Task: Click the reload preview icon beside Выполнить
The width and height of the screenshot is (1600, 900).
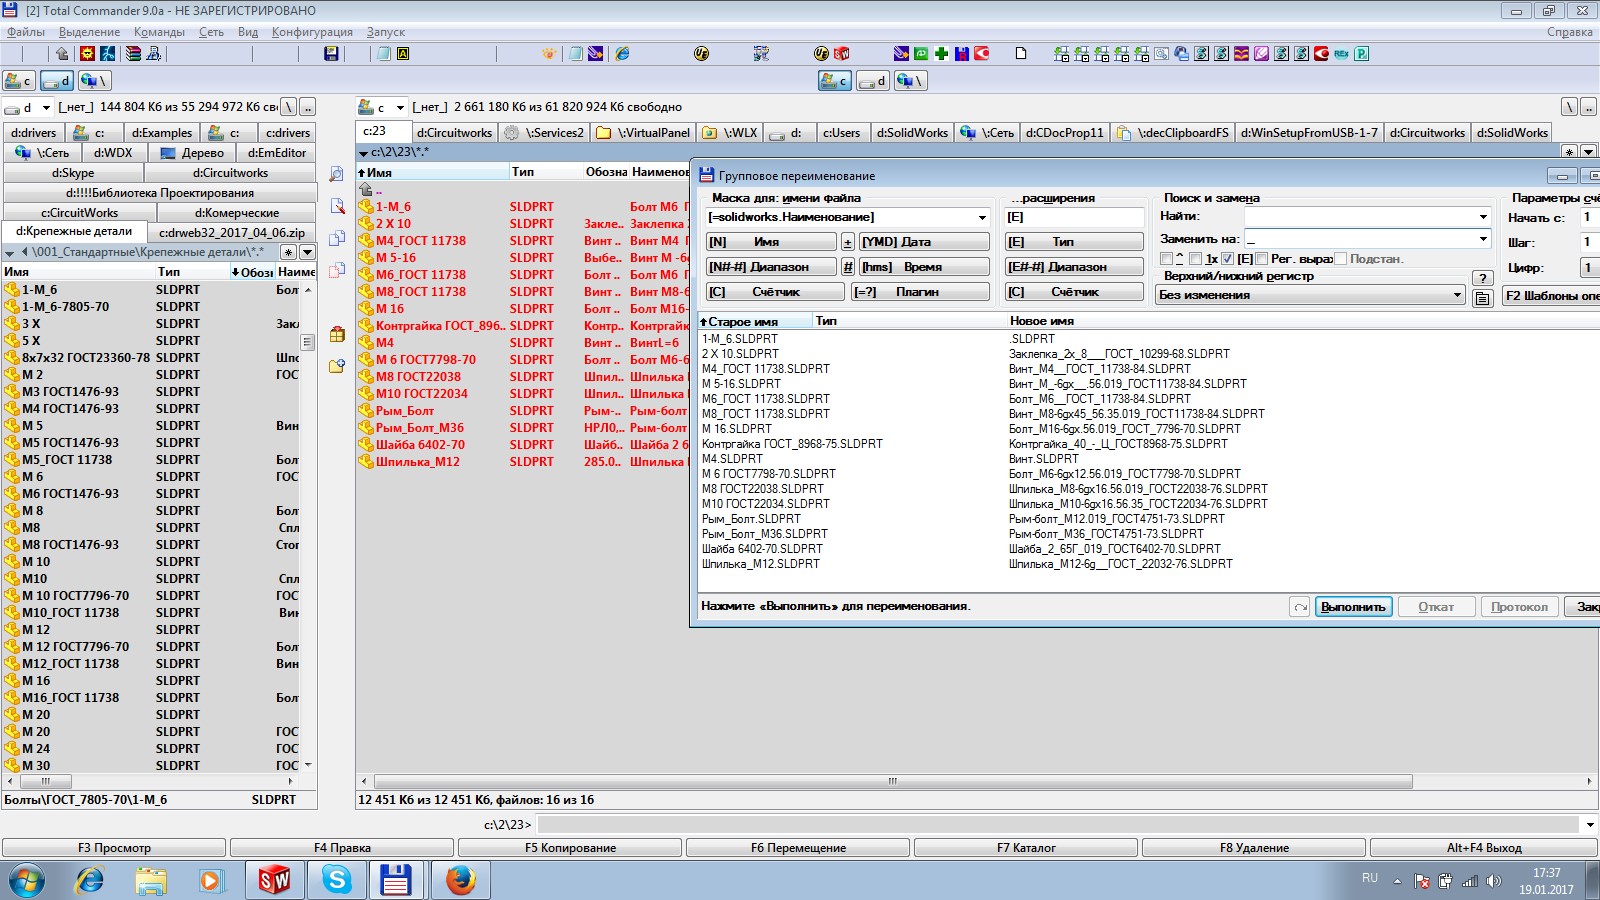Action: [x=1300, y=607]
